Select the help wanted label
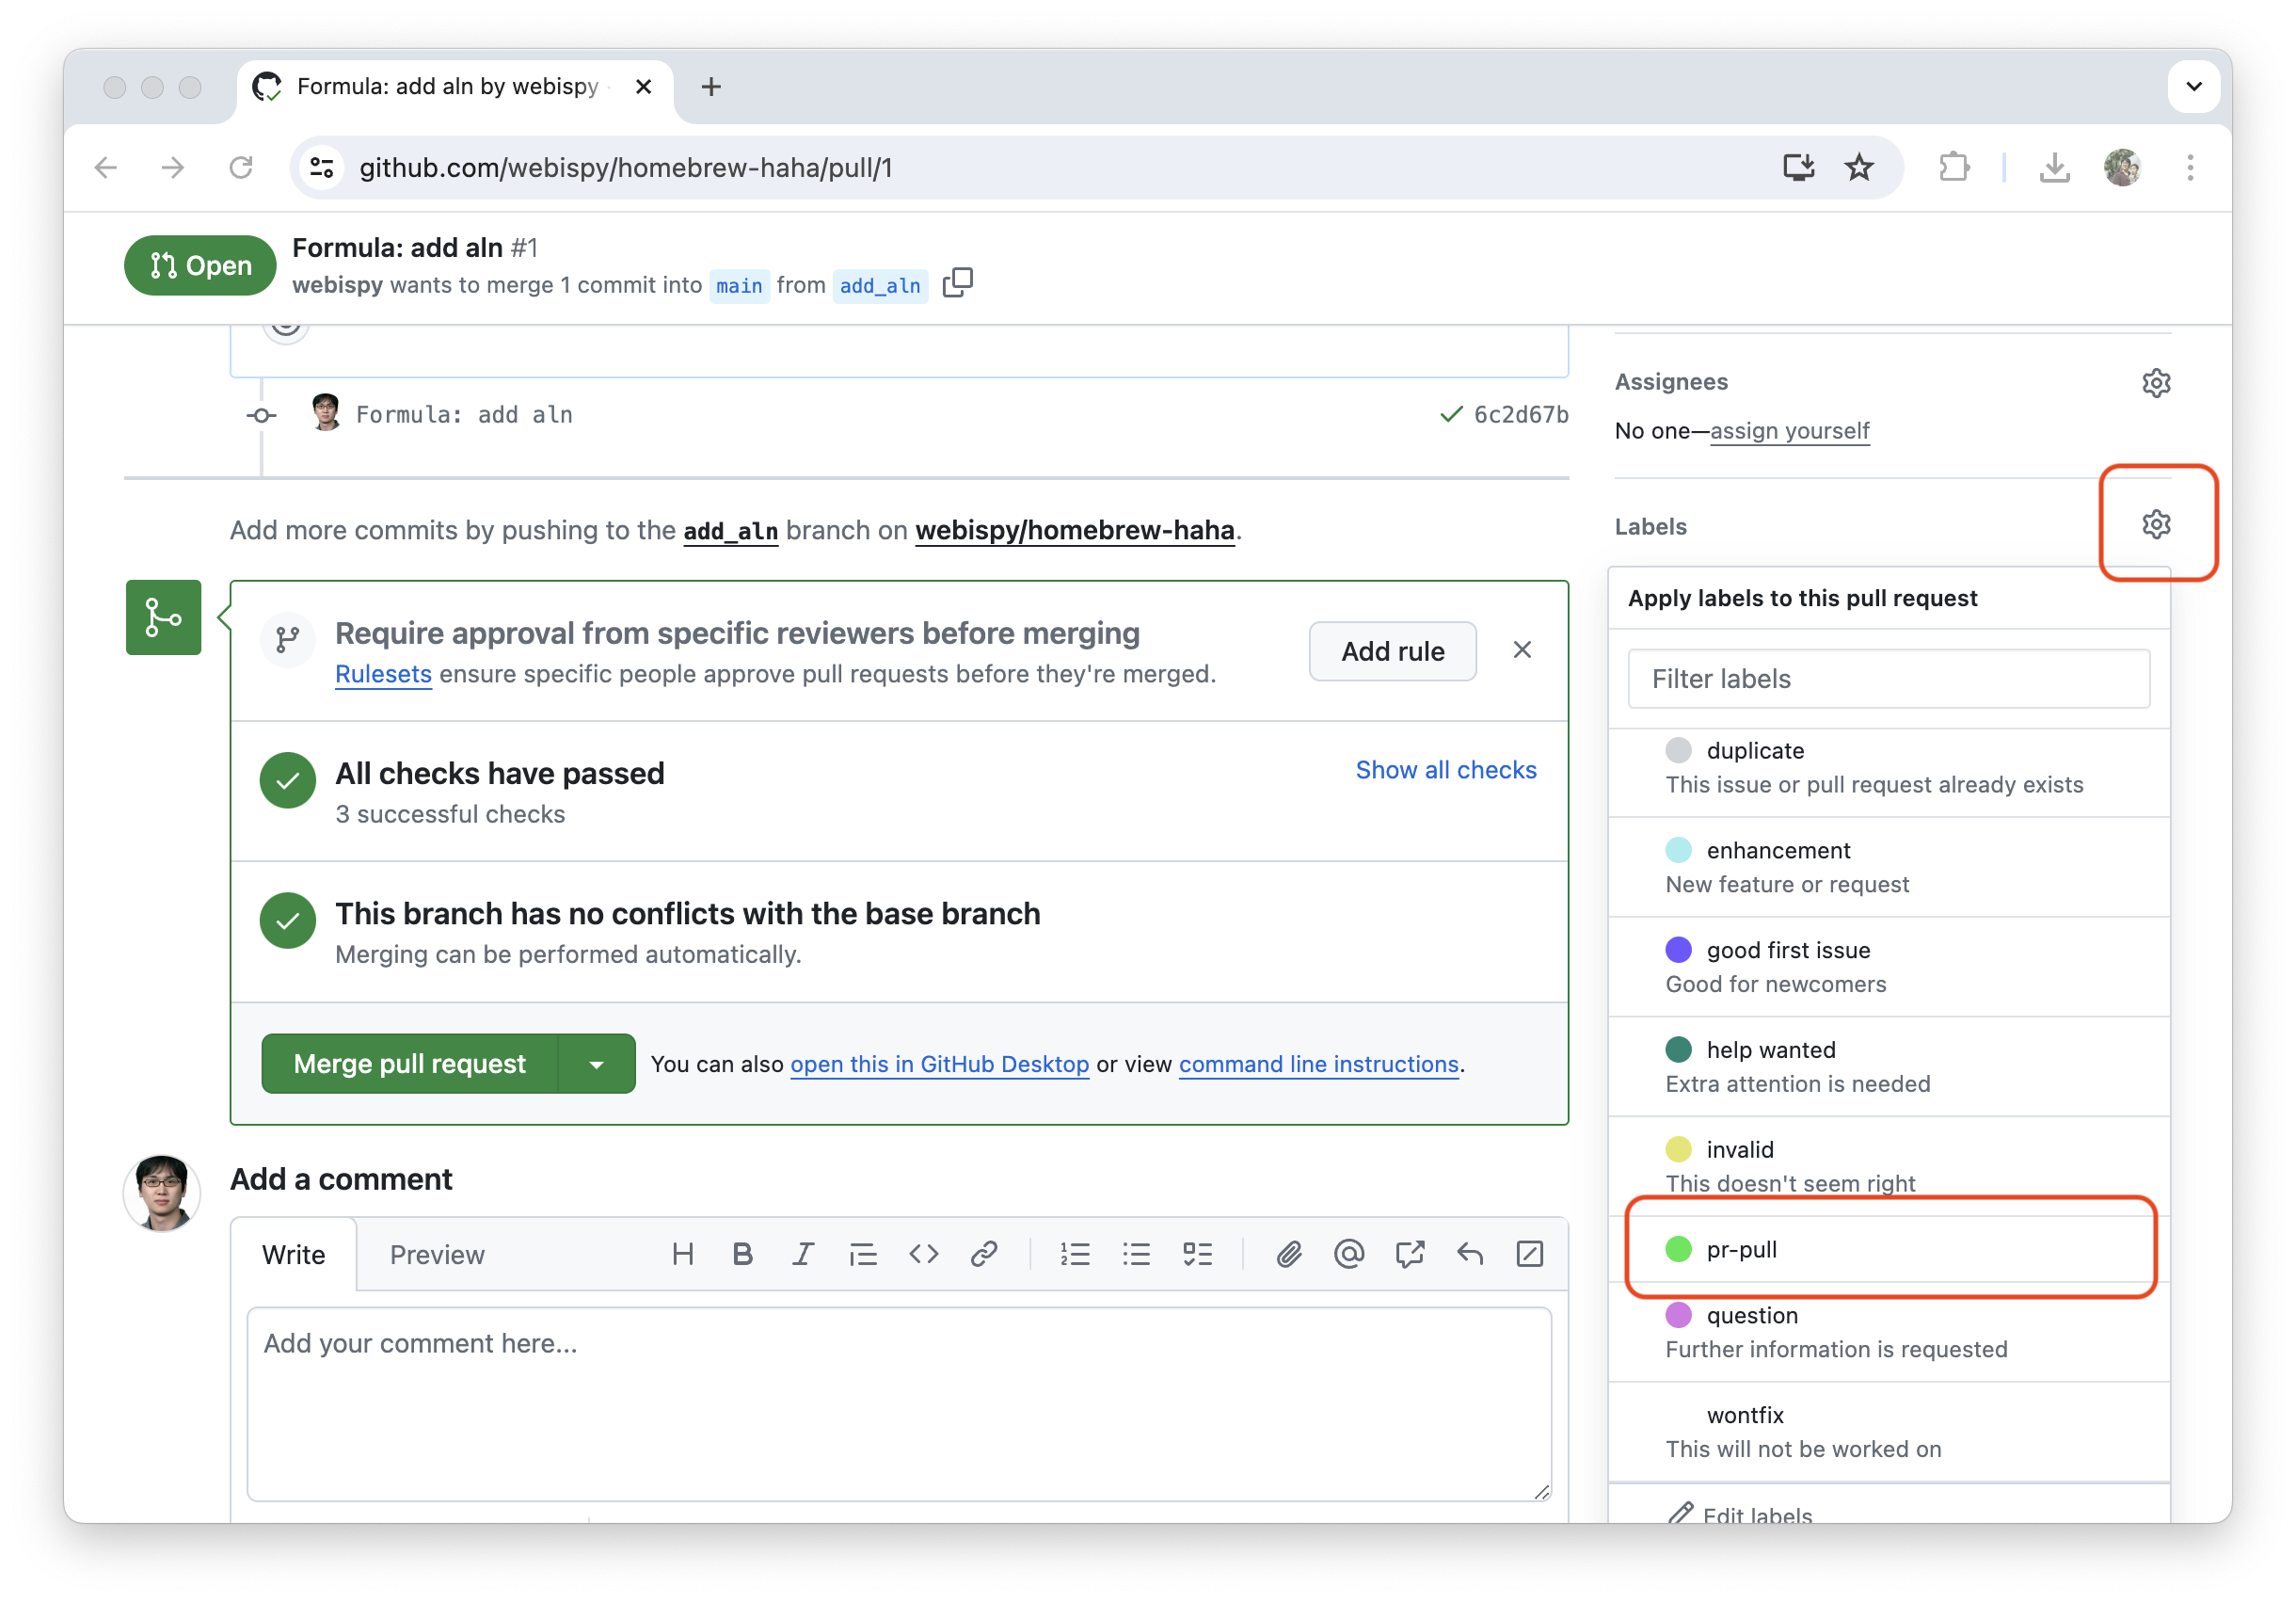The image size is (2296, 1602). coord(1888,1067)
